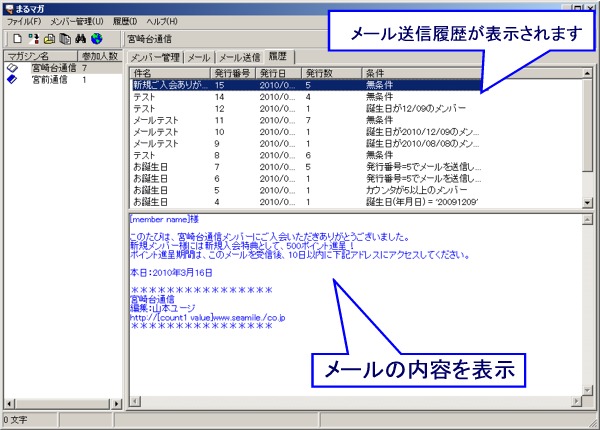Select the 新規ご入会ありが history row
600x430 pixels.
[x=168, y=86]
